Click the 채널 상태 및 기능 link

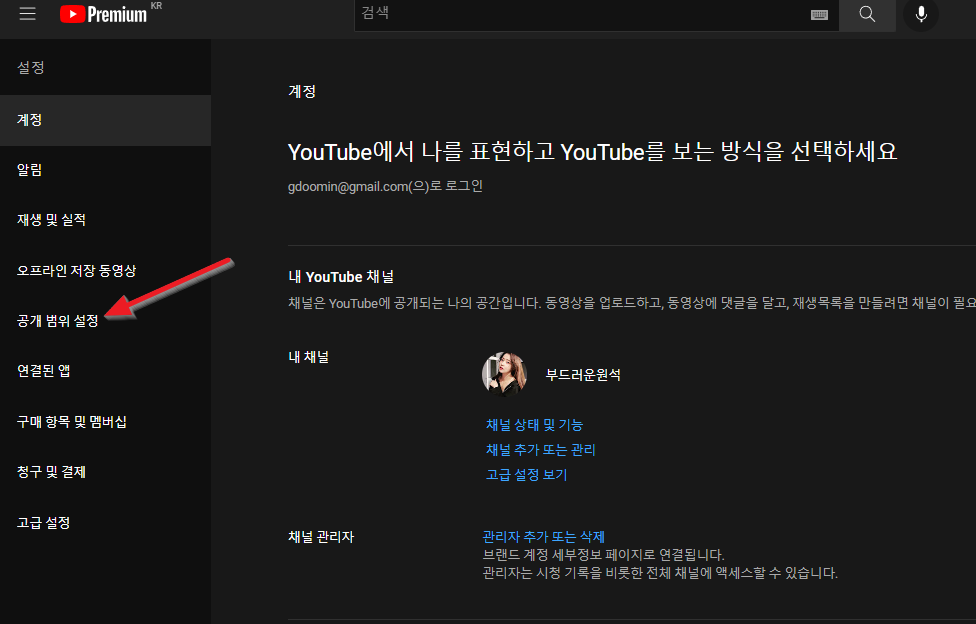pos(534,425)
